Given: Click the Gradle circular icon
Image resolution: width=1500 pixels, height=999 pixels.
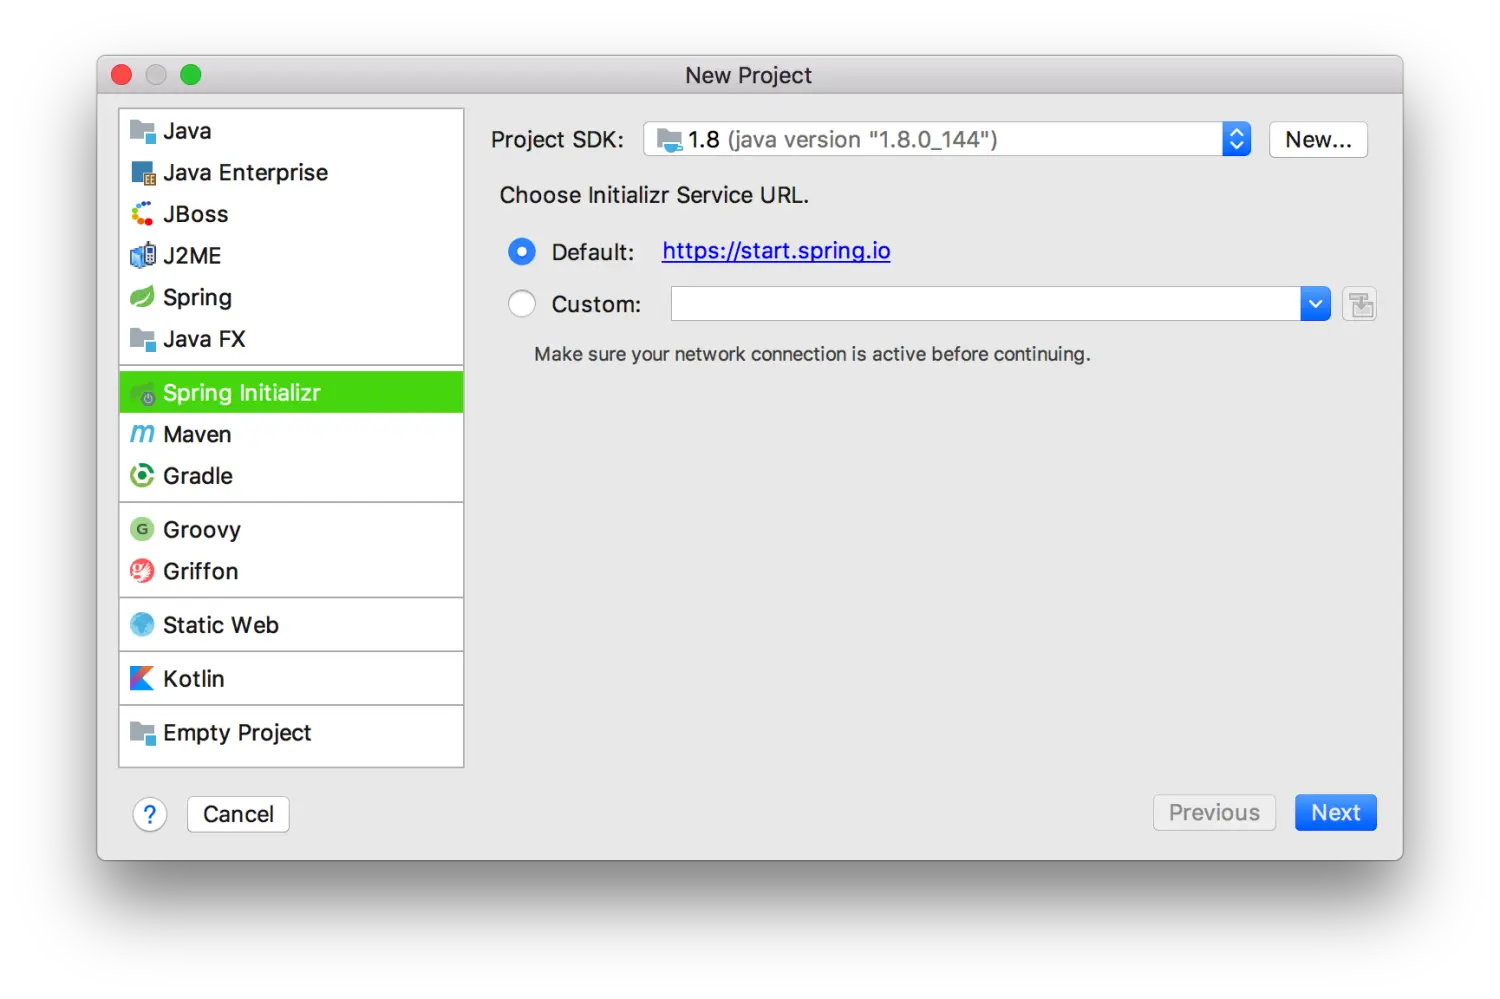Looking at the screenshot, I should pos(143,476).
